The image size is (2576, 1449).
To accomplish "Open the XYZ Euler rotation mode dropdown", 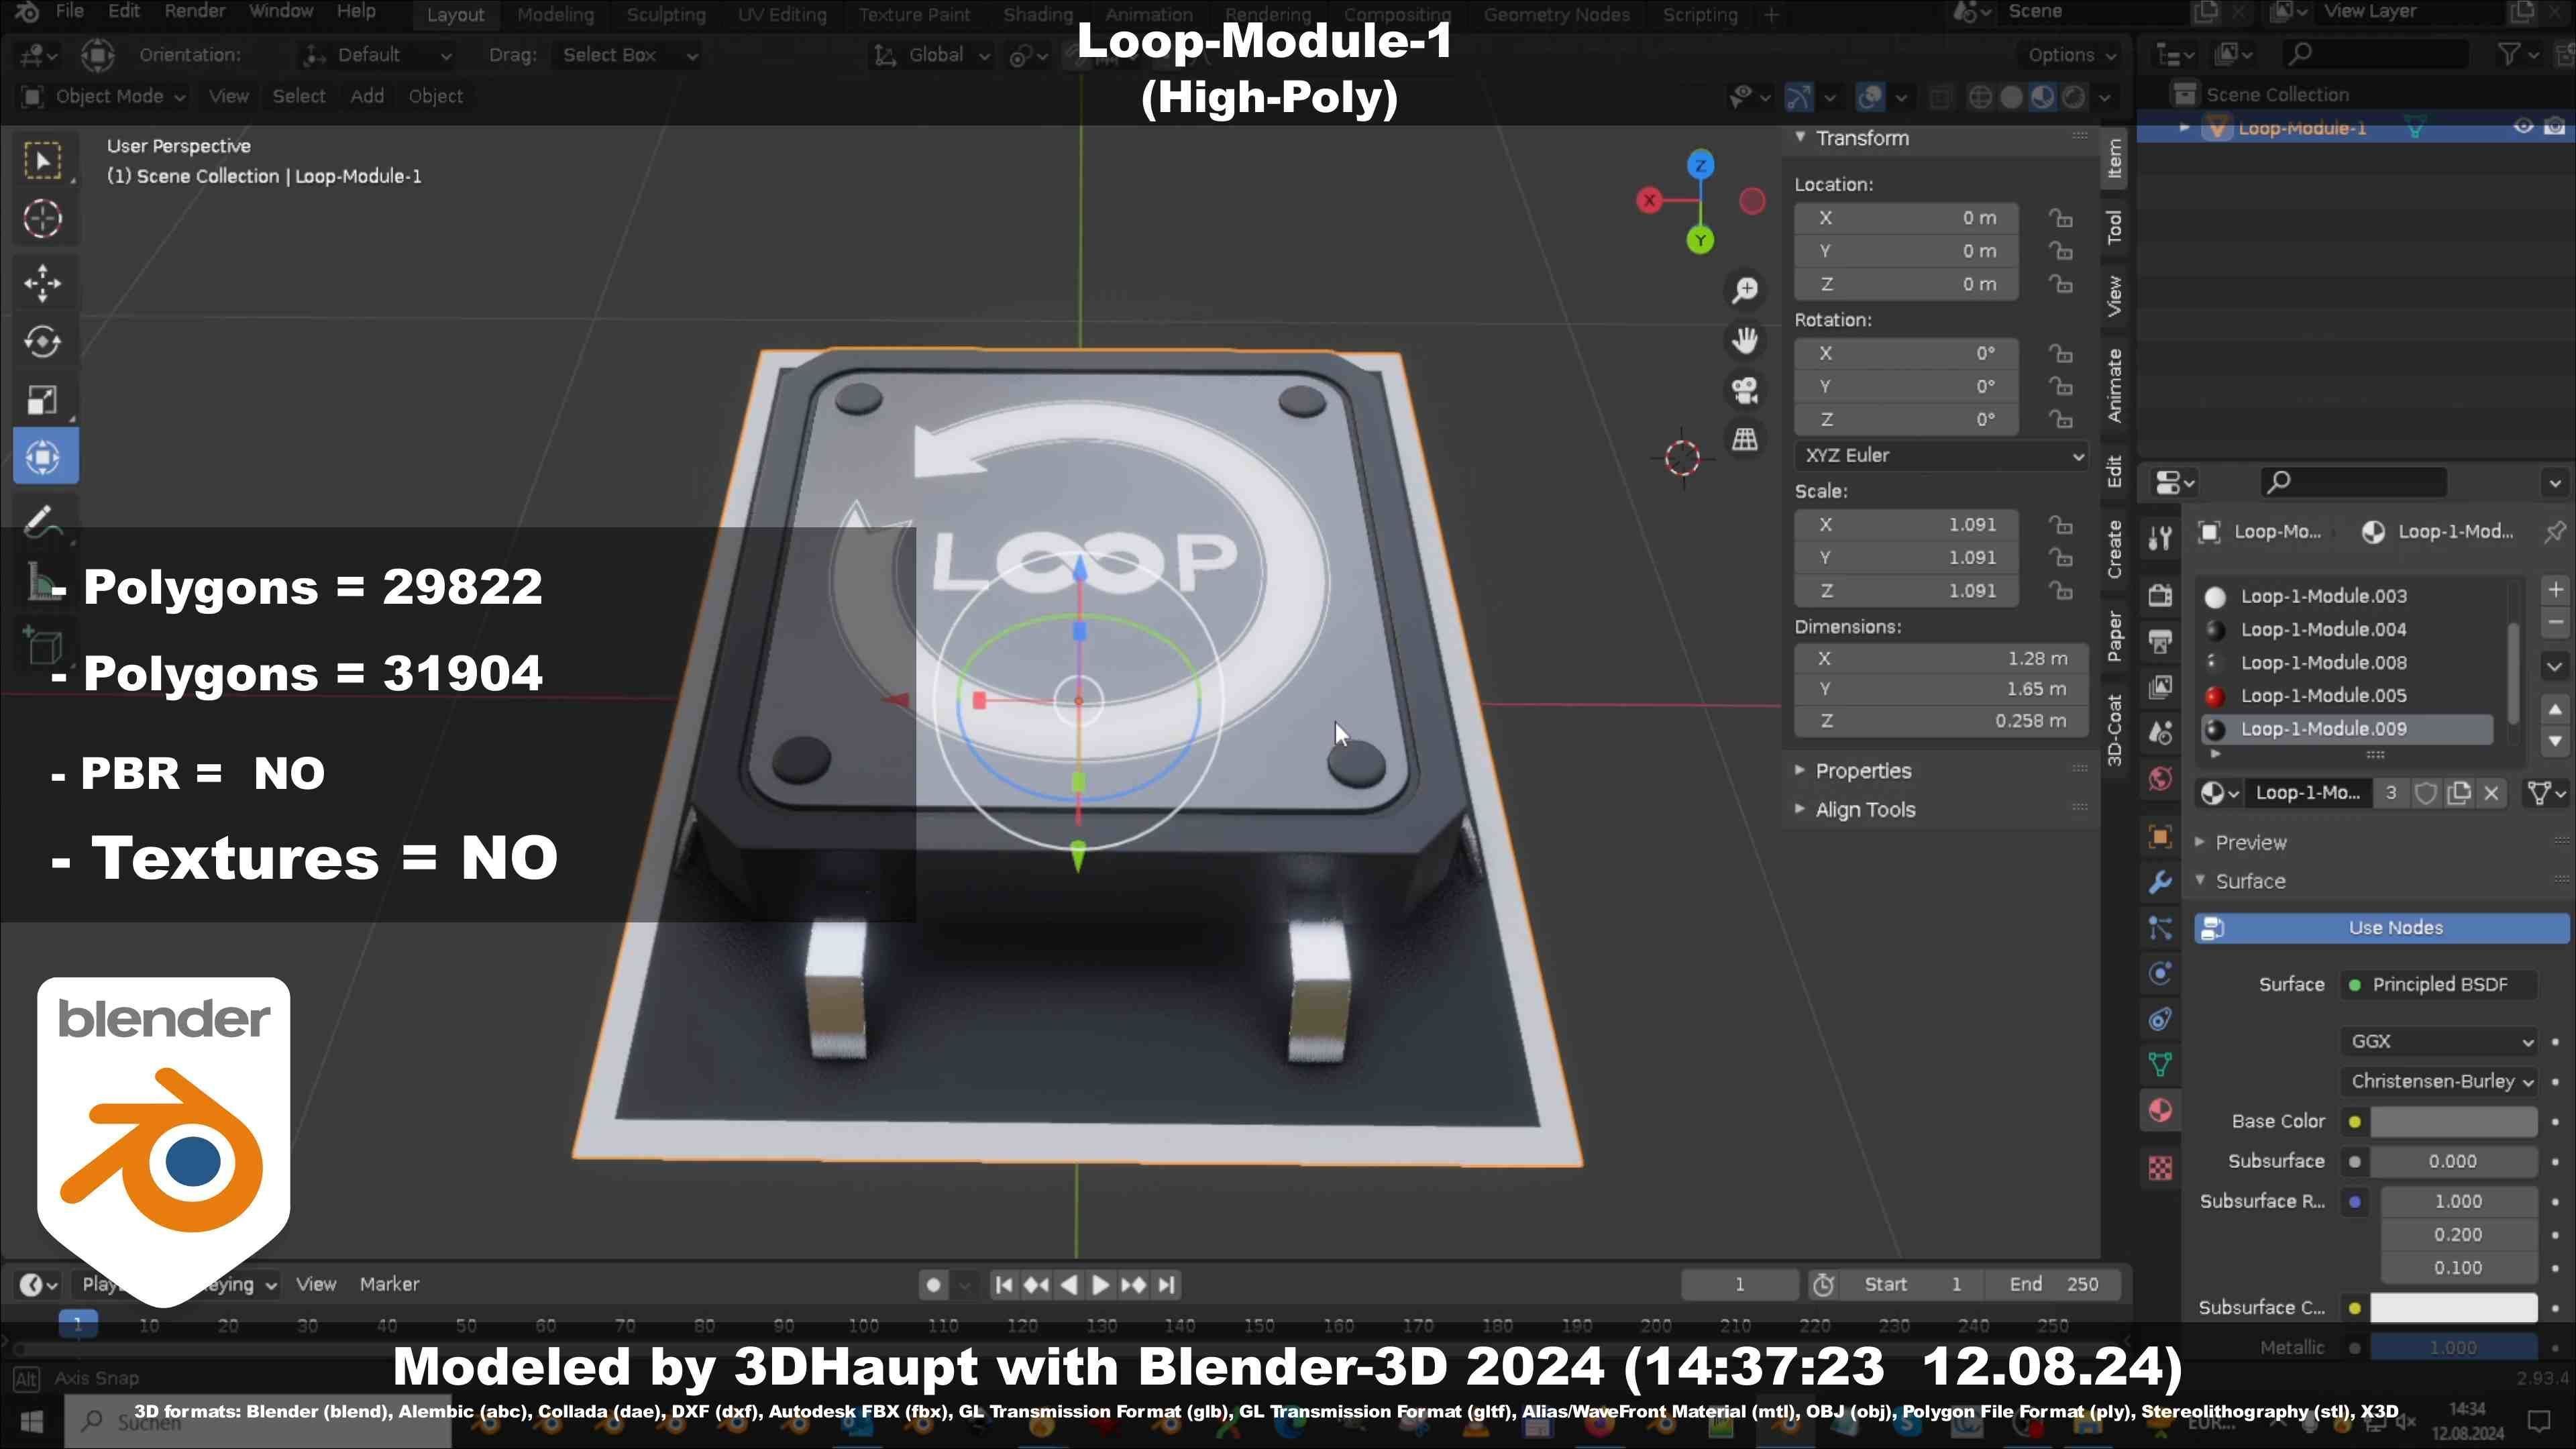I will point(1941,456).
